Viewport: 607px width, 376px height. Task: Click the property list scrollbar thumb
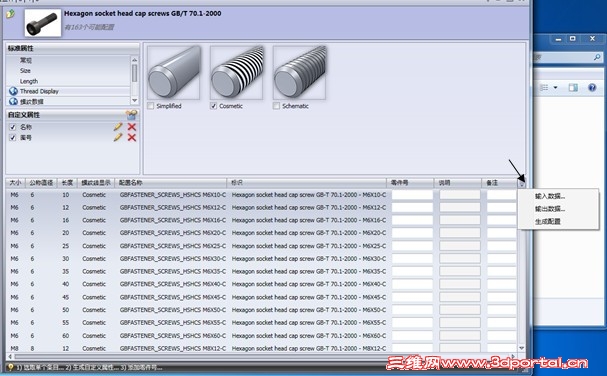(134, 73)
